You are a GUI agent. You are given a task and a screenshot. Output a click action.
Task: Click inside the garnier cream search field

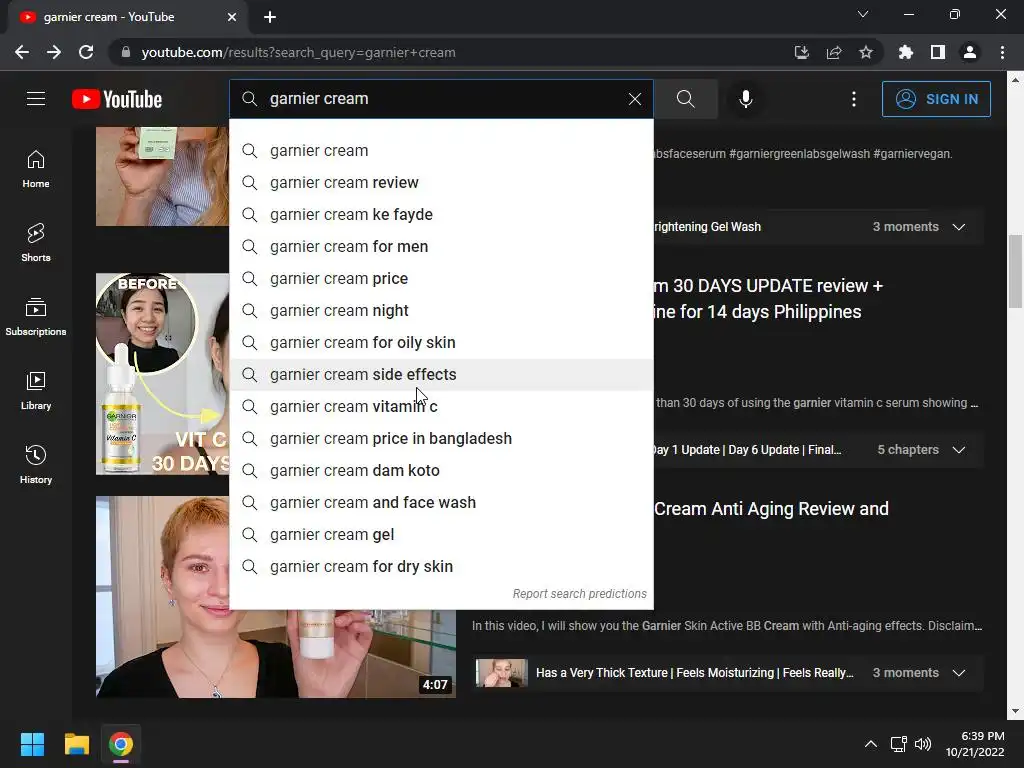[441, 99]
